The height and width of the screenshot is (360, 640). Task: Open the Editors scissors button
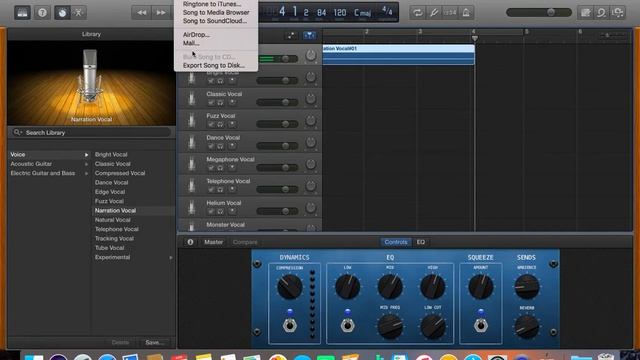pos(78,13)
